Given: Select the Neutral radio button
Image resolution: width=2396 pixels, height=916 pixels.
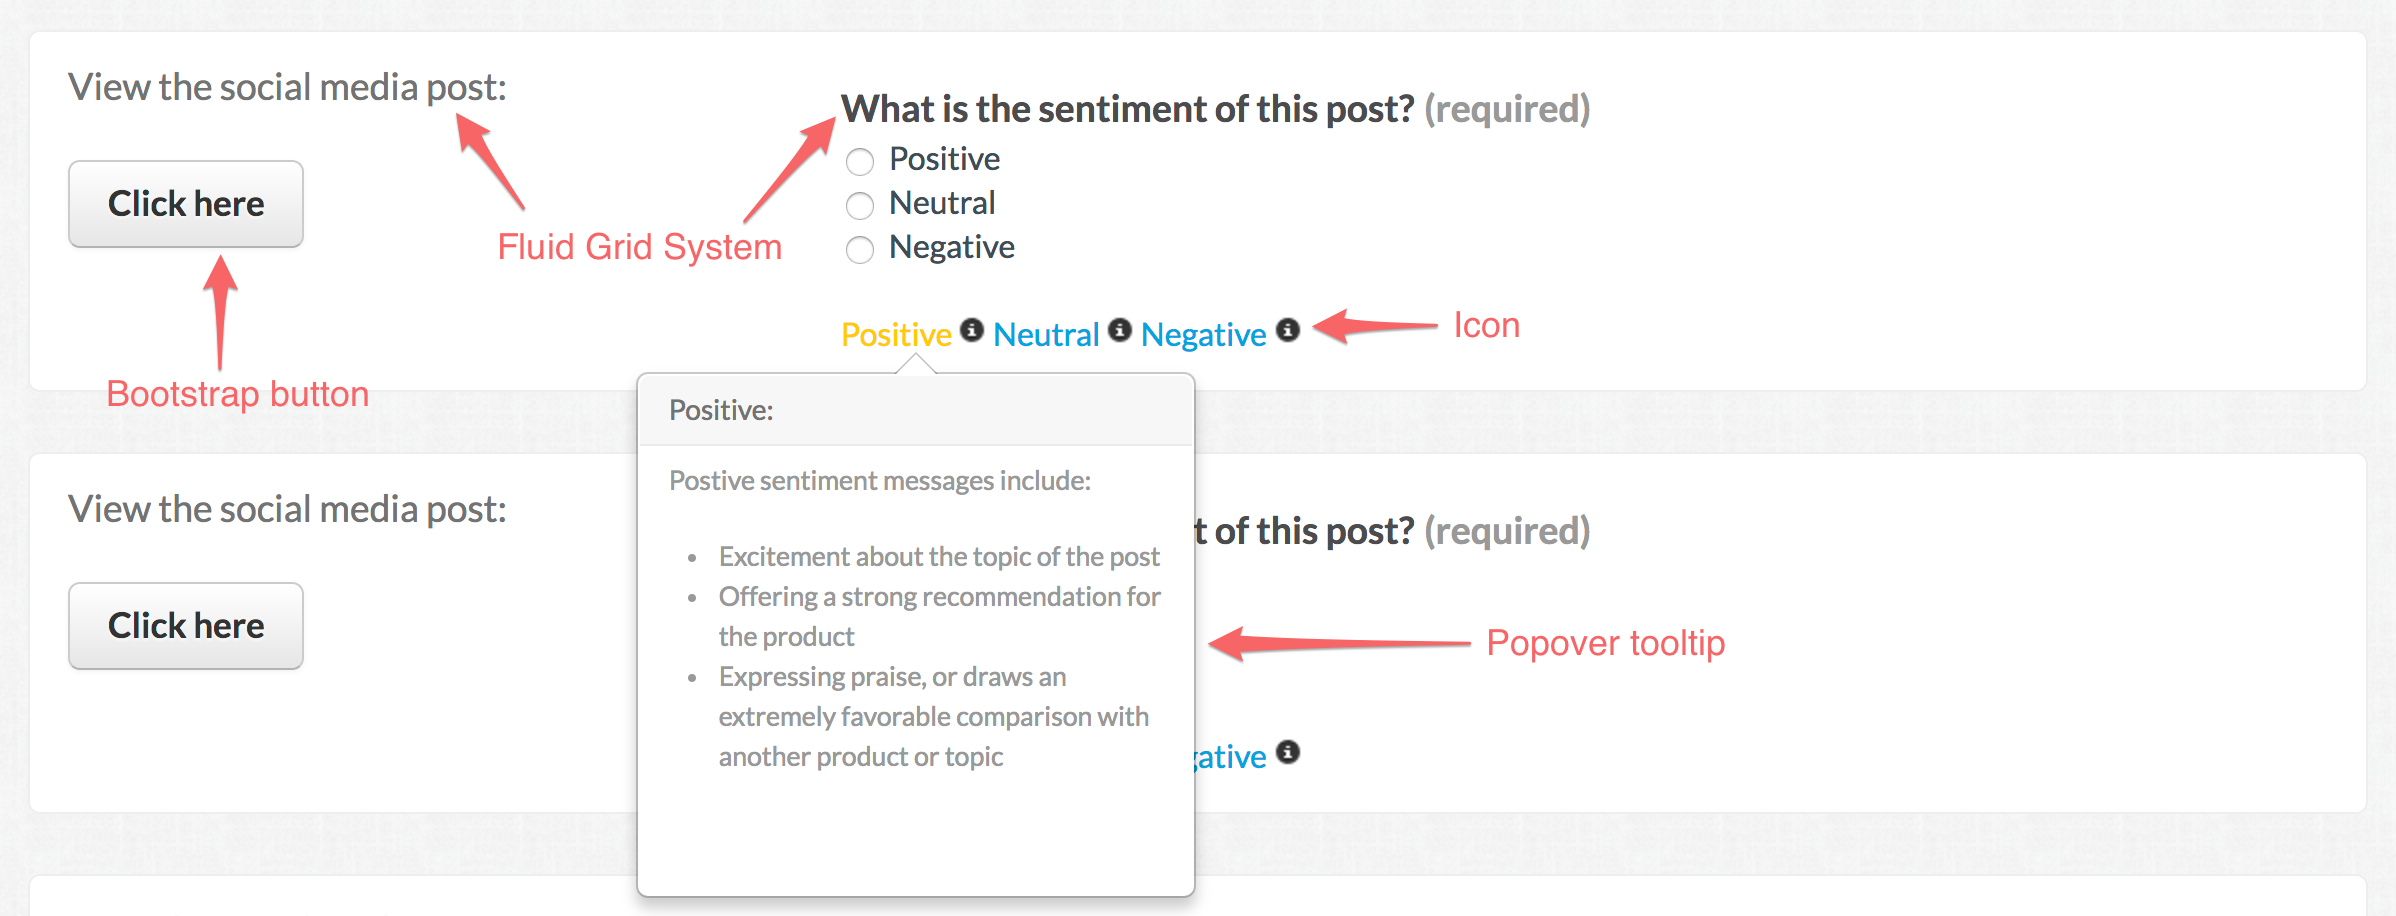Looking at the screenshot, I should tap(859, 205).
